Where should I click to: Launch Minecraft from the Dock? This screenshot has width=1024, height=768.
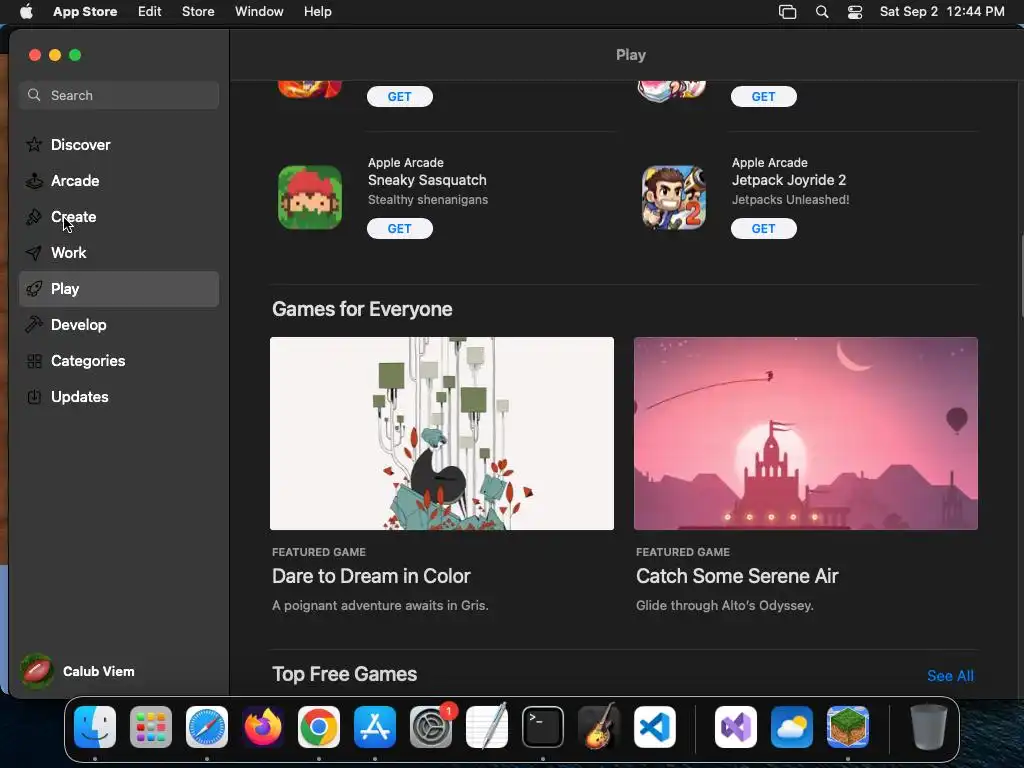[x=848, y=727]
